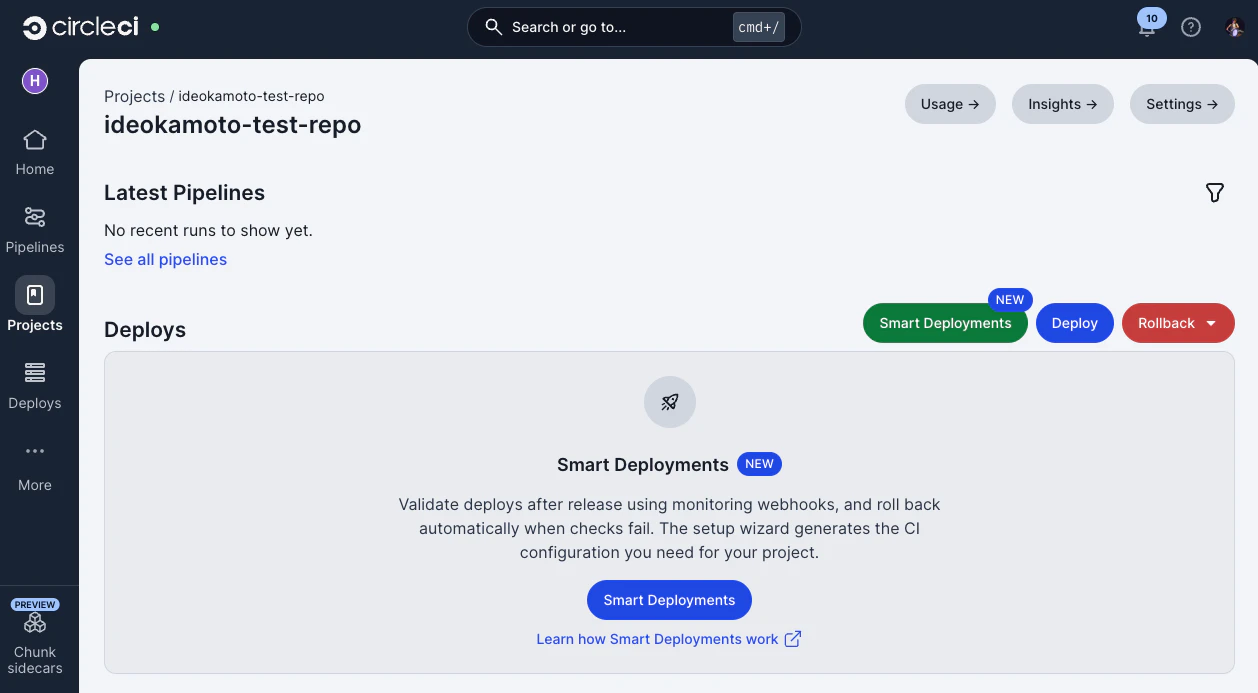
Task: Click the blue Smart Deployments button in card
Action: coord(669,600)
